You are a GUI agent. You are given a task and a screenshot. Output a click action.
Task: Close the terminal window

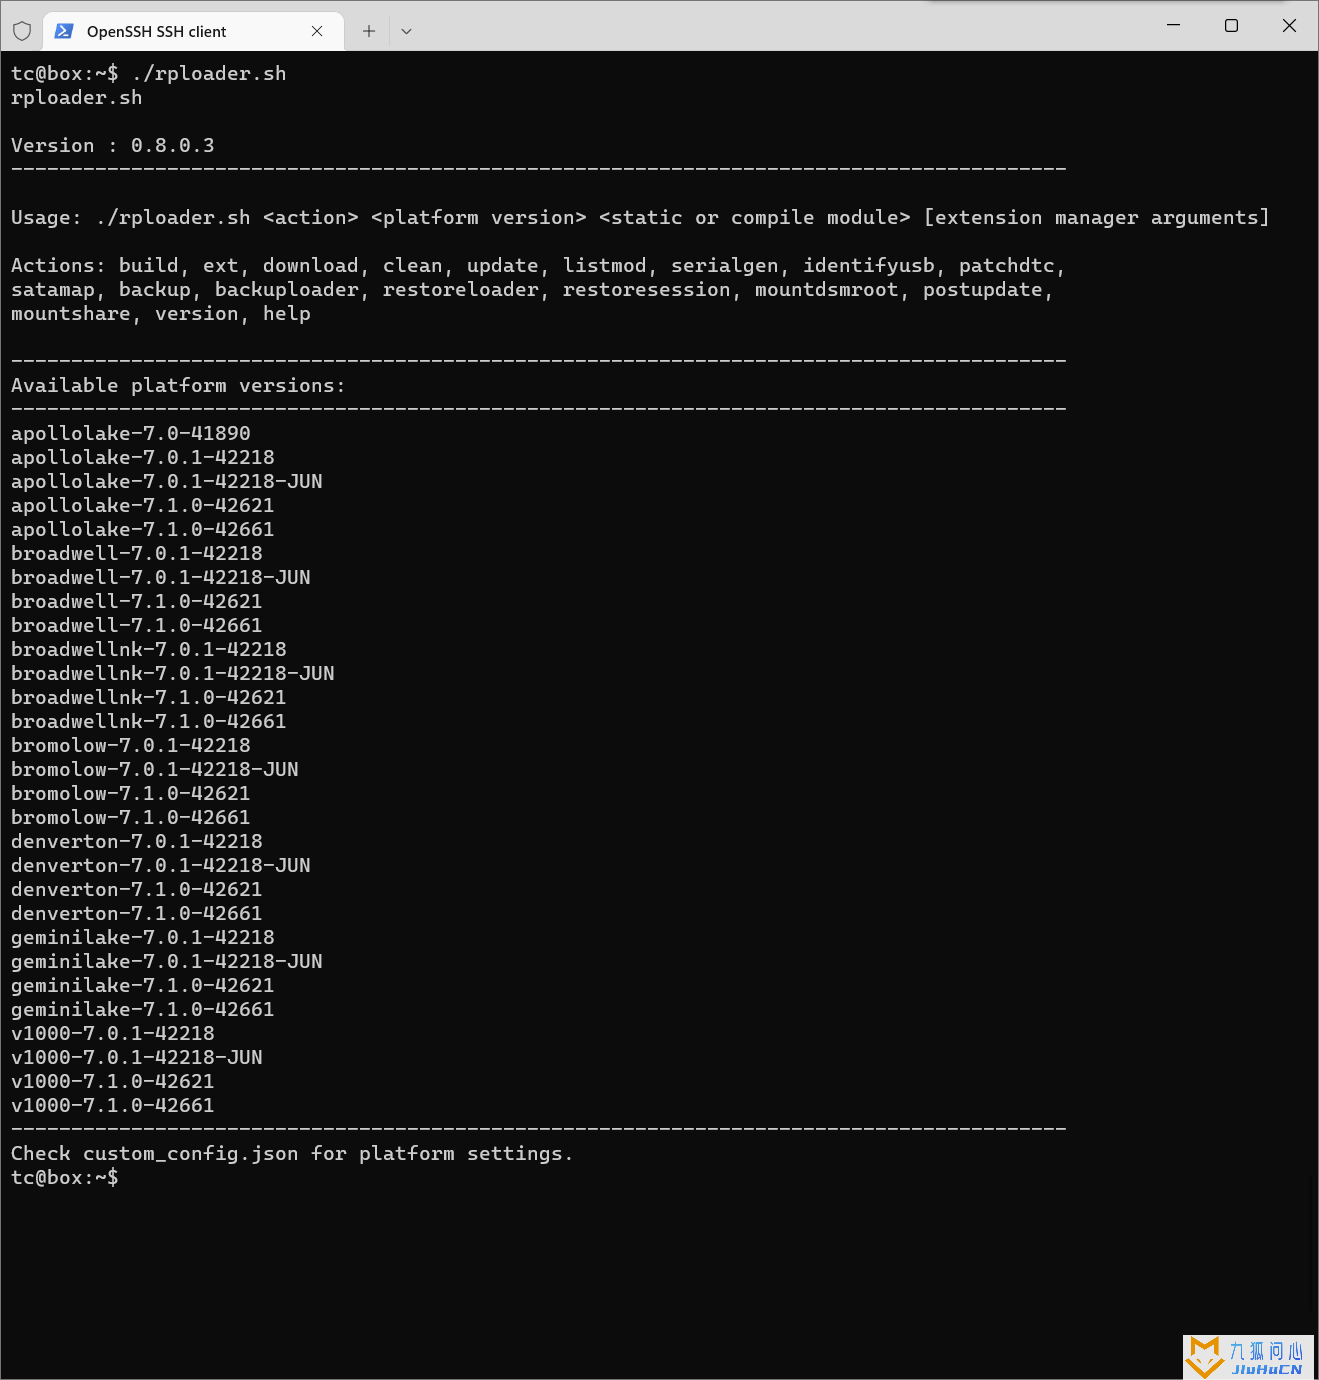[x=1290, y=25]
